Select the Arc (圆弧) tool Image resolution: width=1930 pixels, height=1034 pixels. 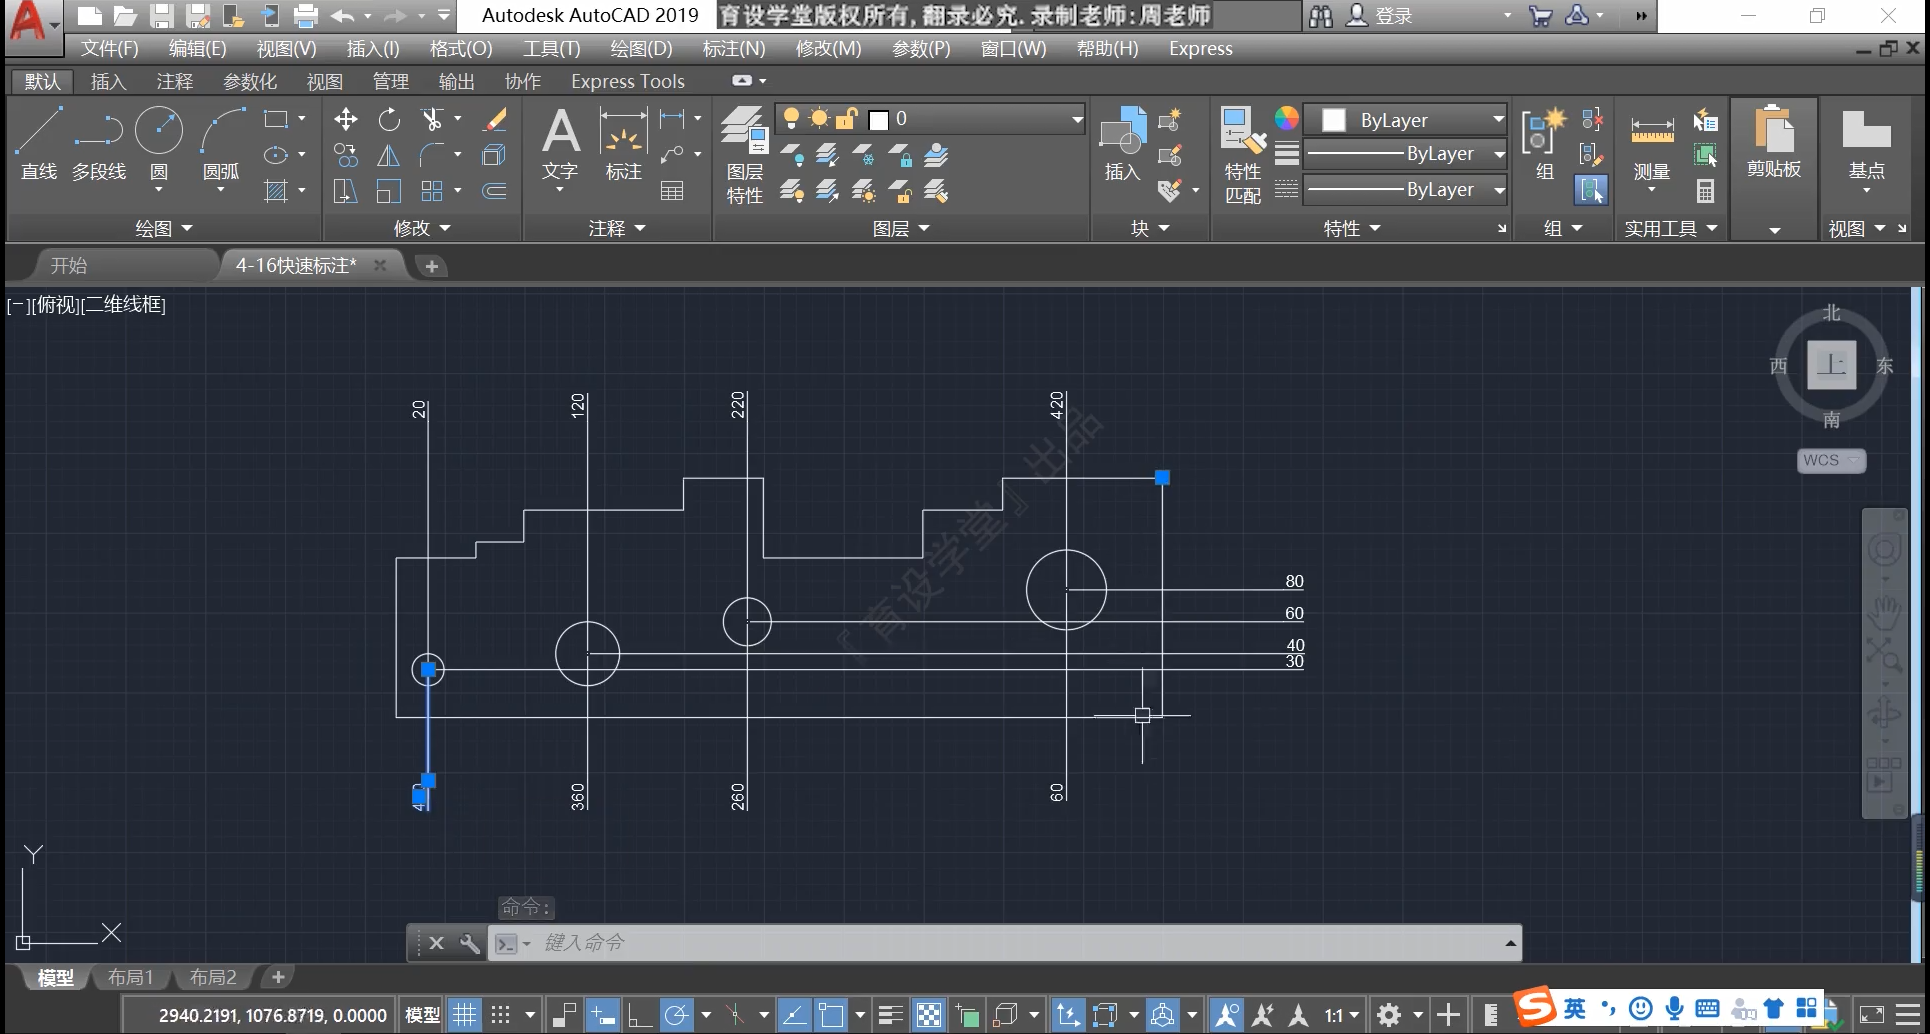coord(221,143)
